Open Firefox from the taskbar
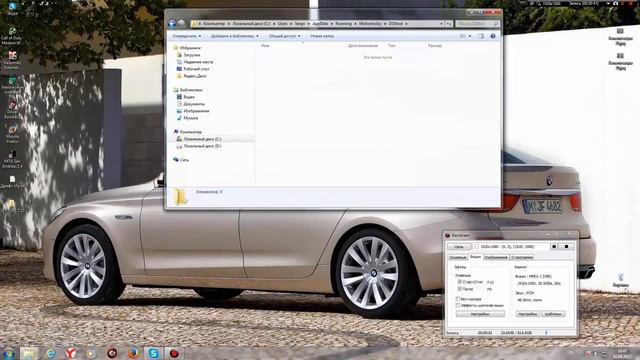Image resolution: width=640 pixels, height=360 pixels. (133, 353)
